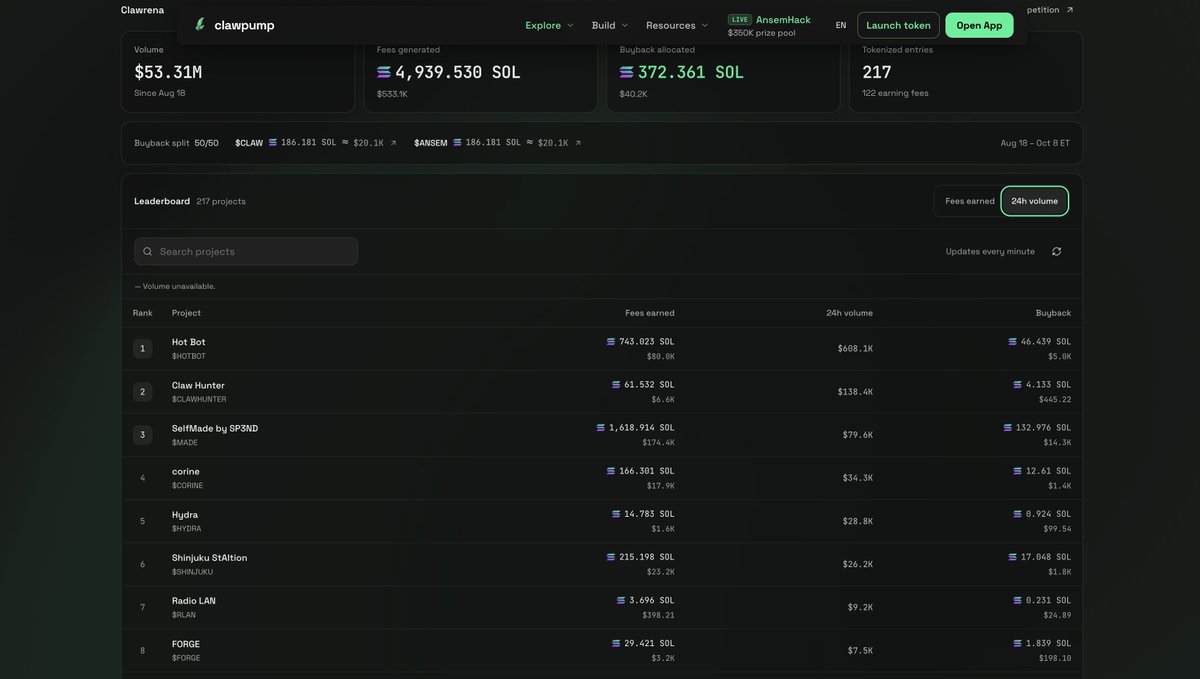Open the corine project row
Viewport: 1200px width, 679px height.
(x=602, y=478)
